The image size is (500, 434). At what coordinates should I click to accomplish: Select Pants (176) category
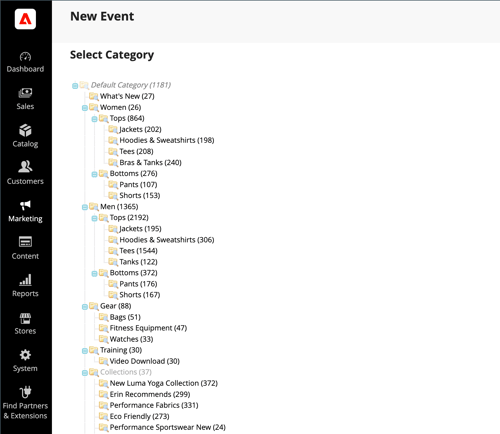click(138, 284)
